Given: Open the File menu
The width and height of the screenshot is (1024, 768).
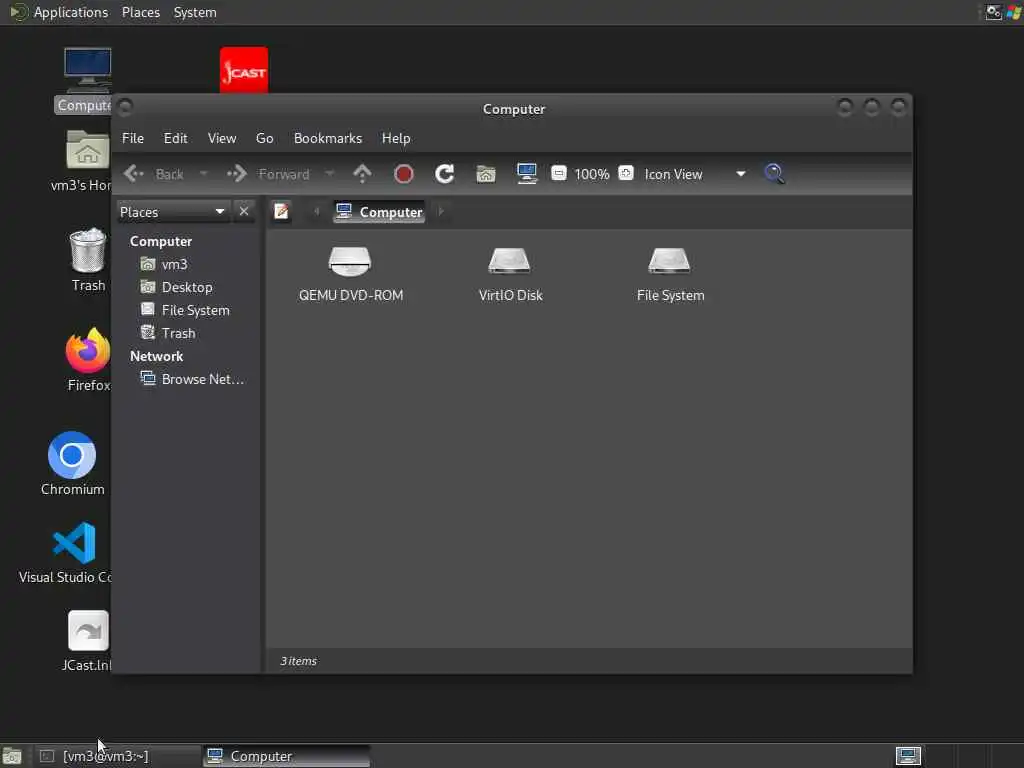Looking at the screenshot, I should [x=133, y=138].
